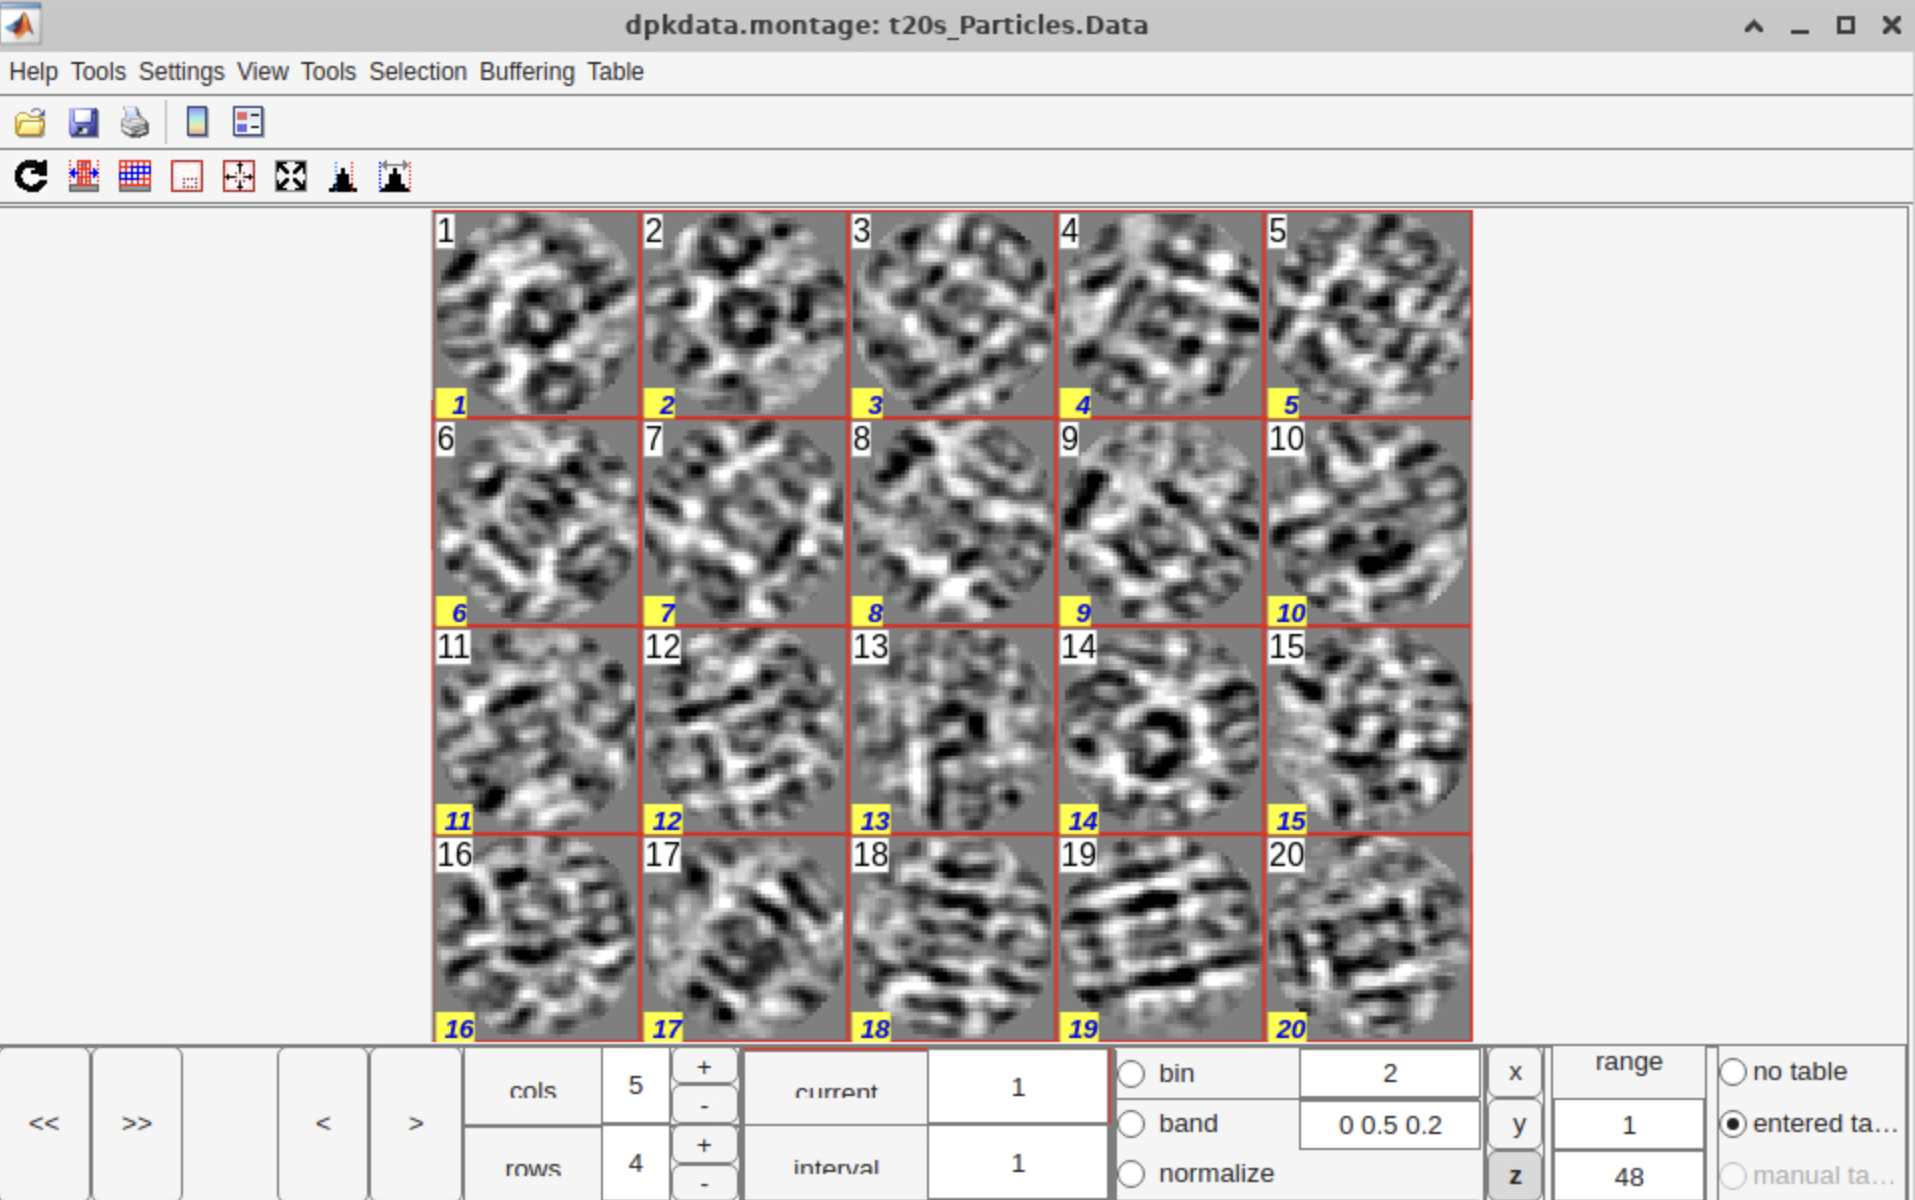Click the red-blue grid selection icon
This screenshot has width=1915, height=1200.
point(135,177)
